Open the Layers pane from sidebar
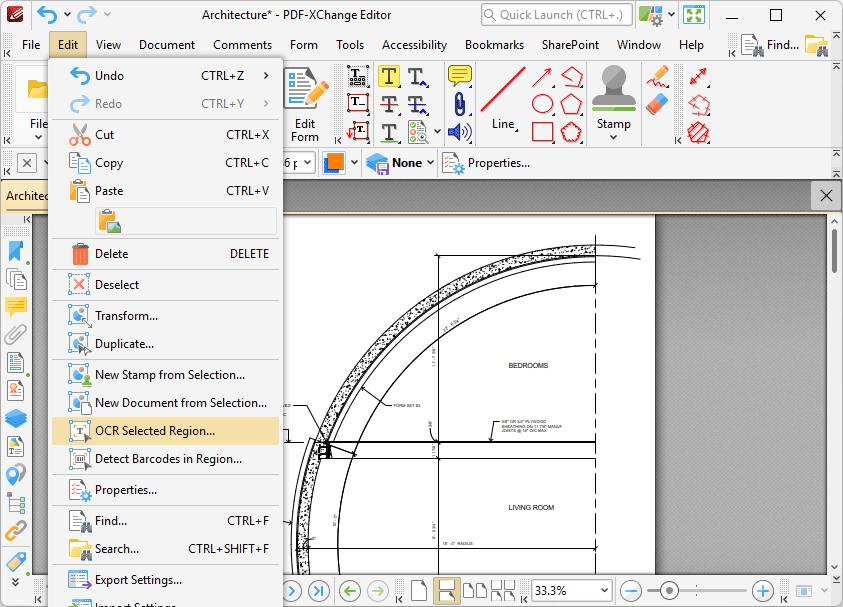Viewport: 843px width, 607px height. [x=15, y=418]
